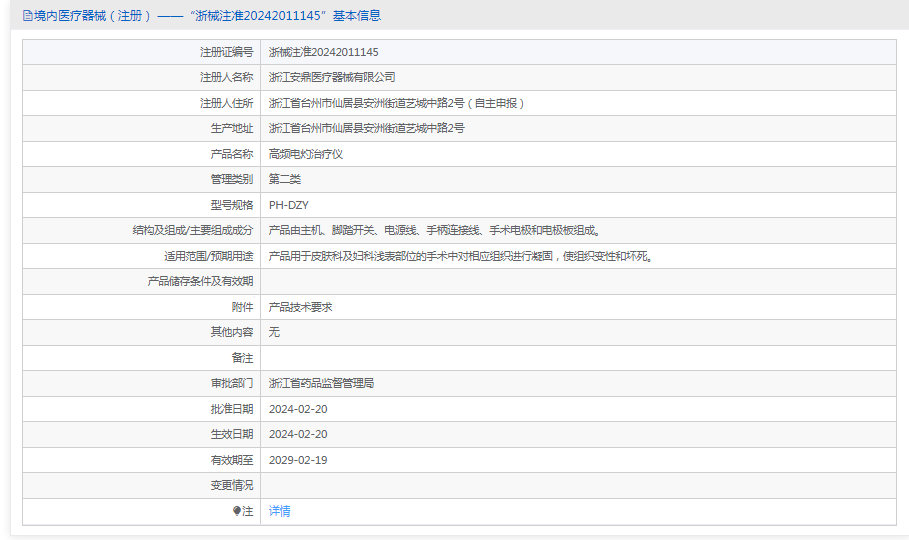This screenshot has height=540, width=909.
Task: Click the 生产地址 label
Action: pyautogui.click(x=232, y=128)
